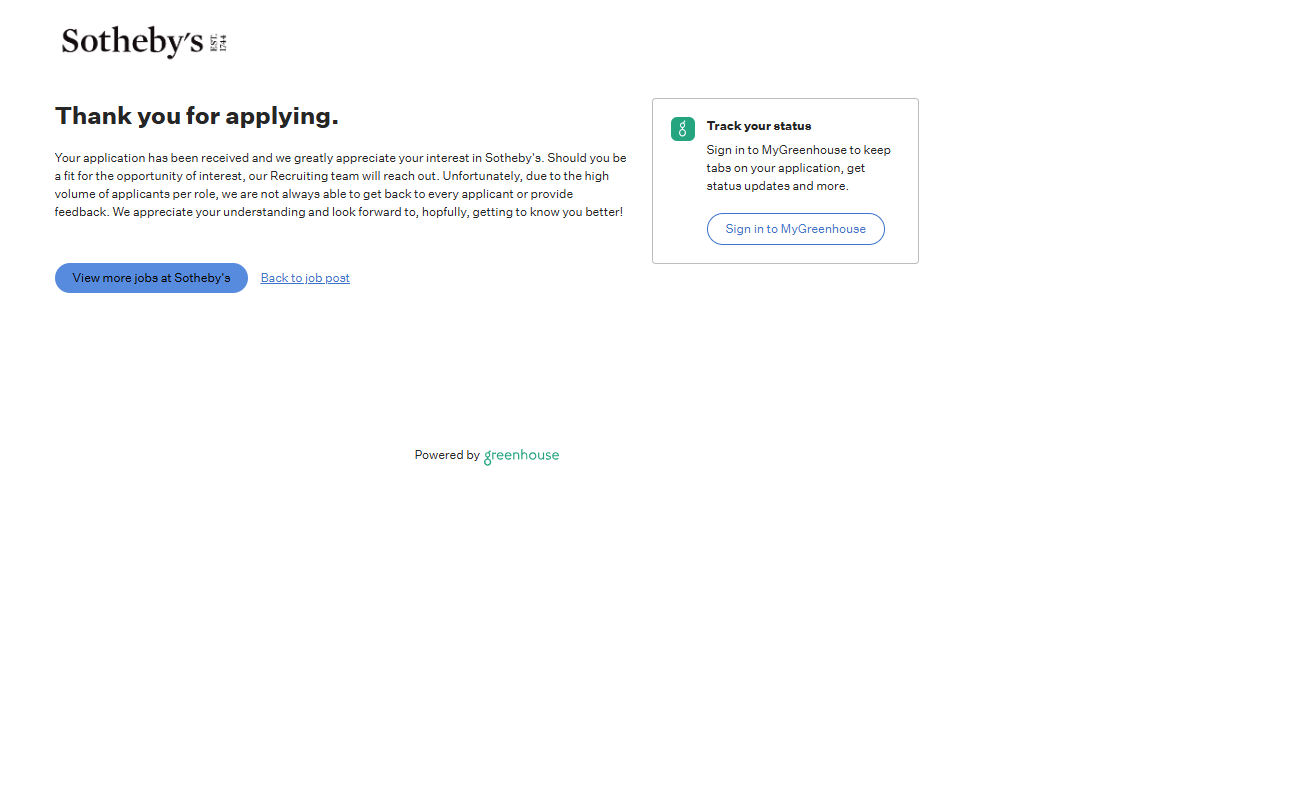
Task: Click the greenhouse wordmark logo in the footer
Action: [x=521, y=456]
